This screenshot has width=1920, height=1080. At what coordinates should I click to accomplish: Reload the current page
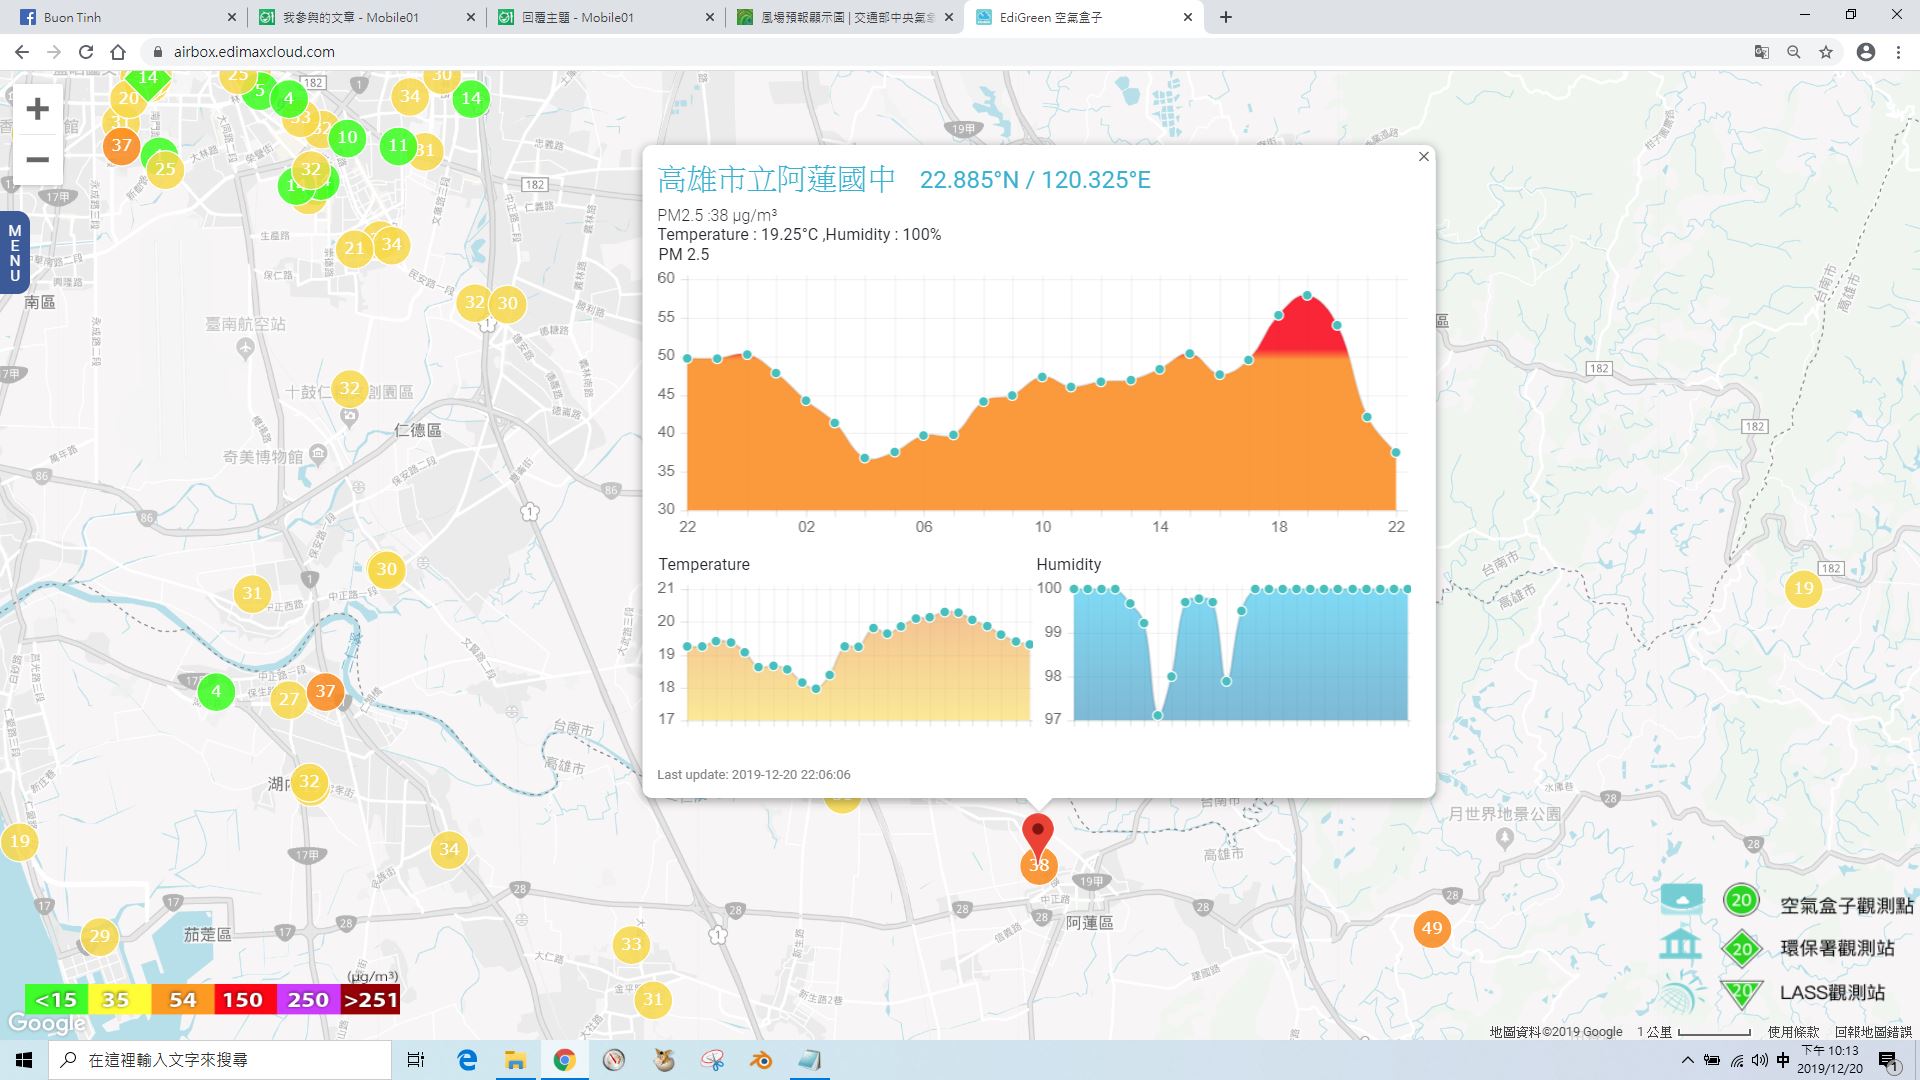[86, 52]
